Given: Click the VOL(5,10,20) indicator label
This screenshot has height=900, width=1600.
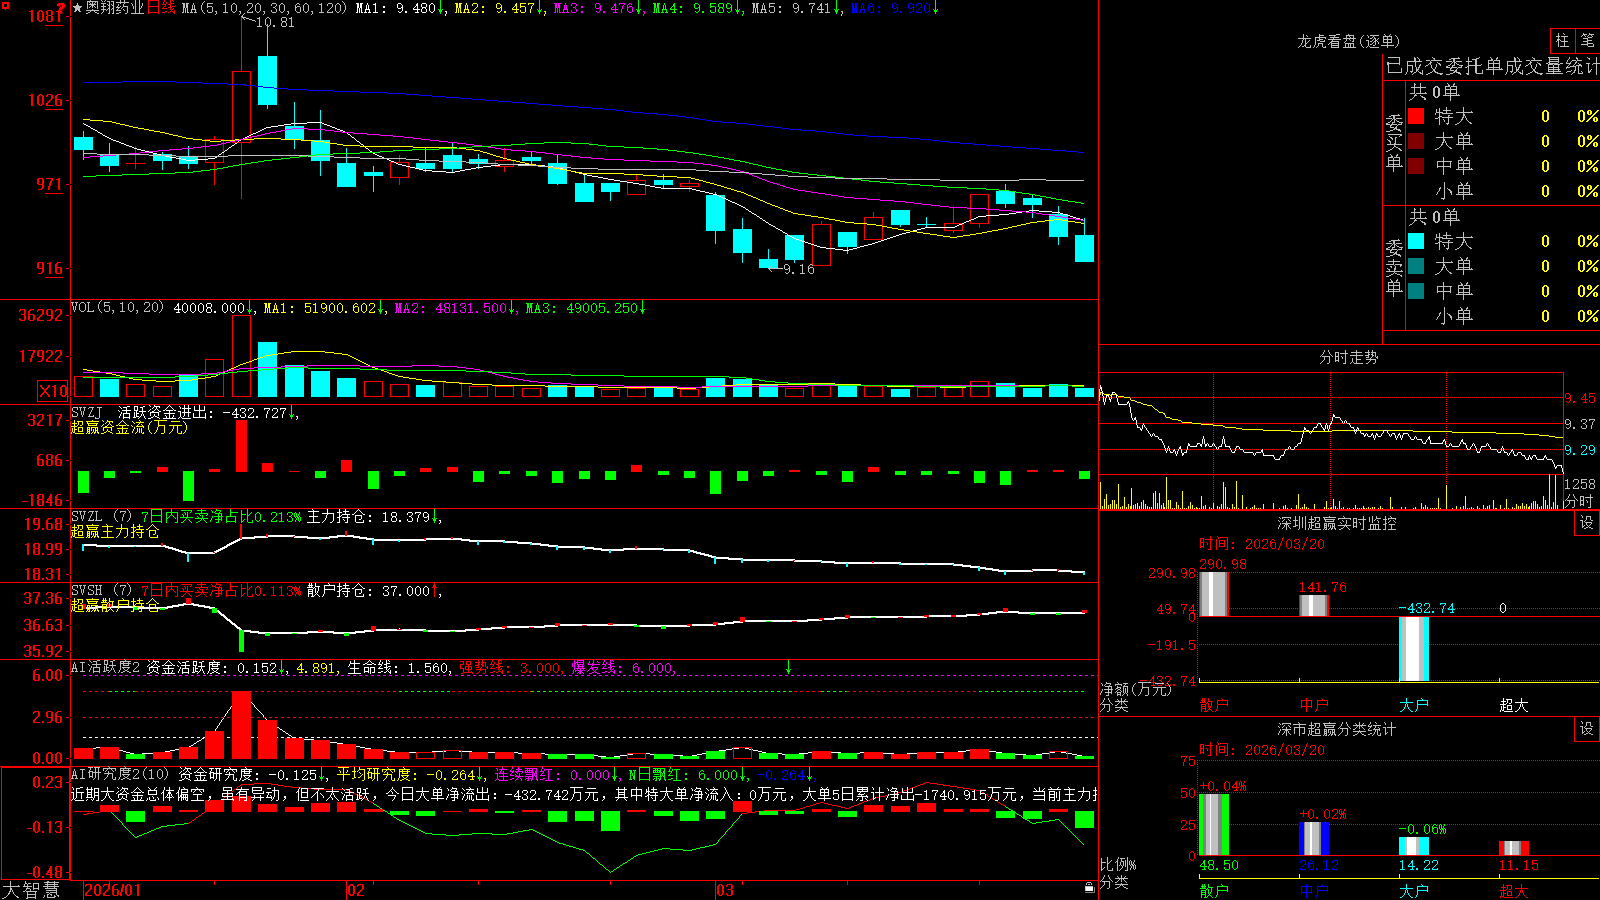Looking at the screenshot, I should coord(117,308).
